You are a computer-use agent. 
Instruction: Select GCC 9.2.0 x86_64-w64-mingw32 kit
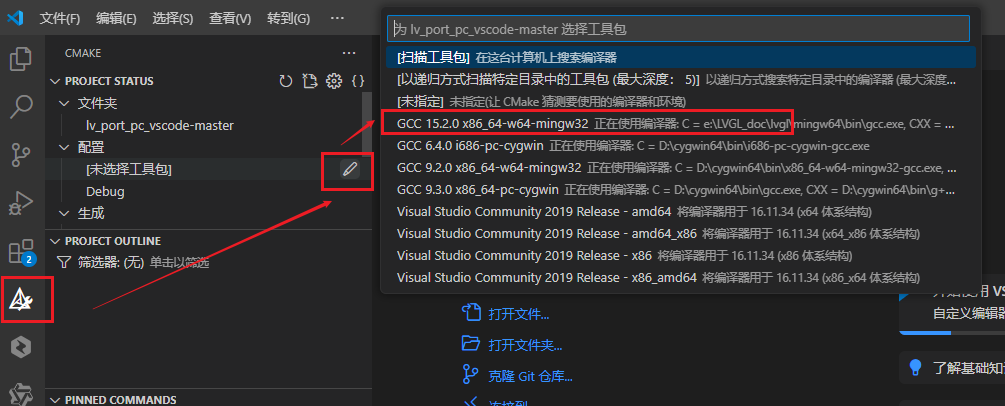point(681,168)
